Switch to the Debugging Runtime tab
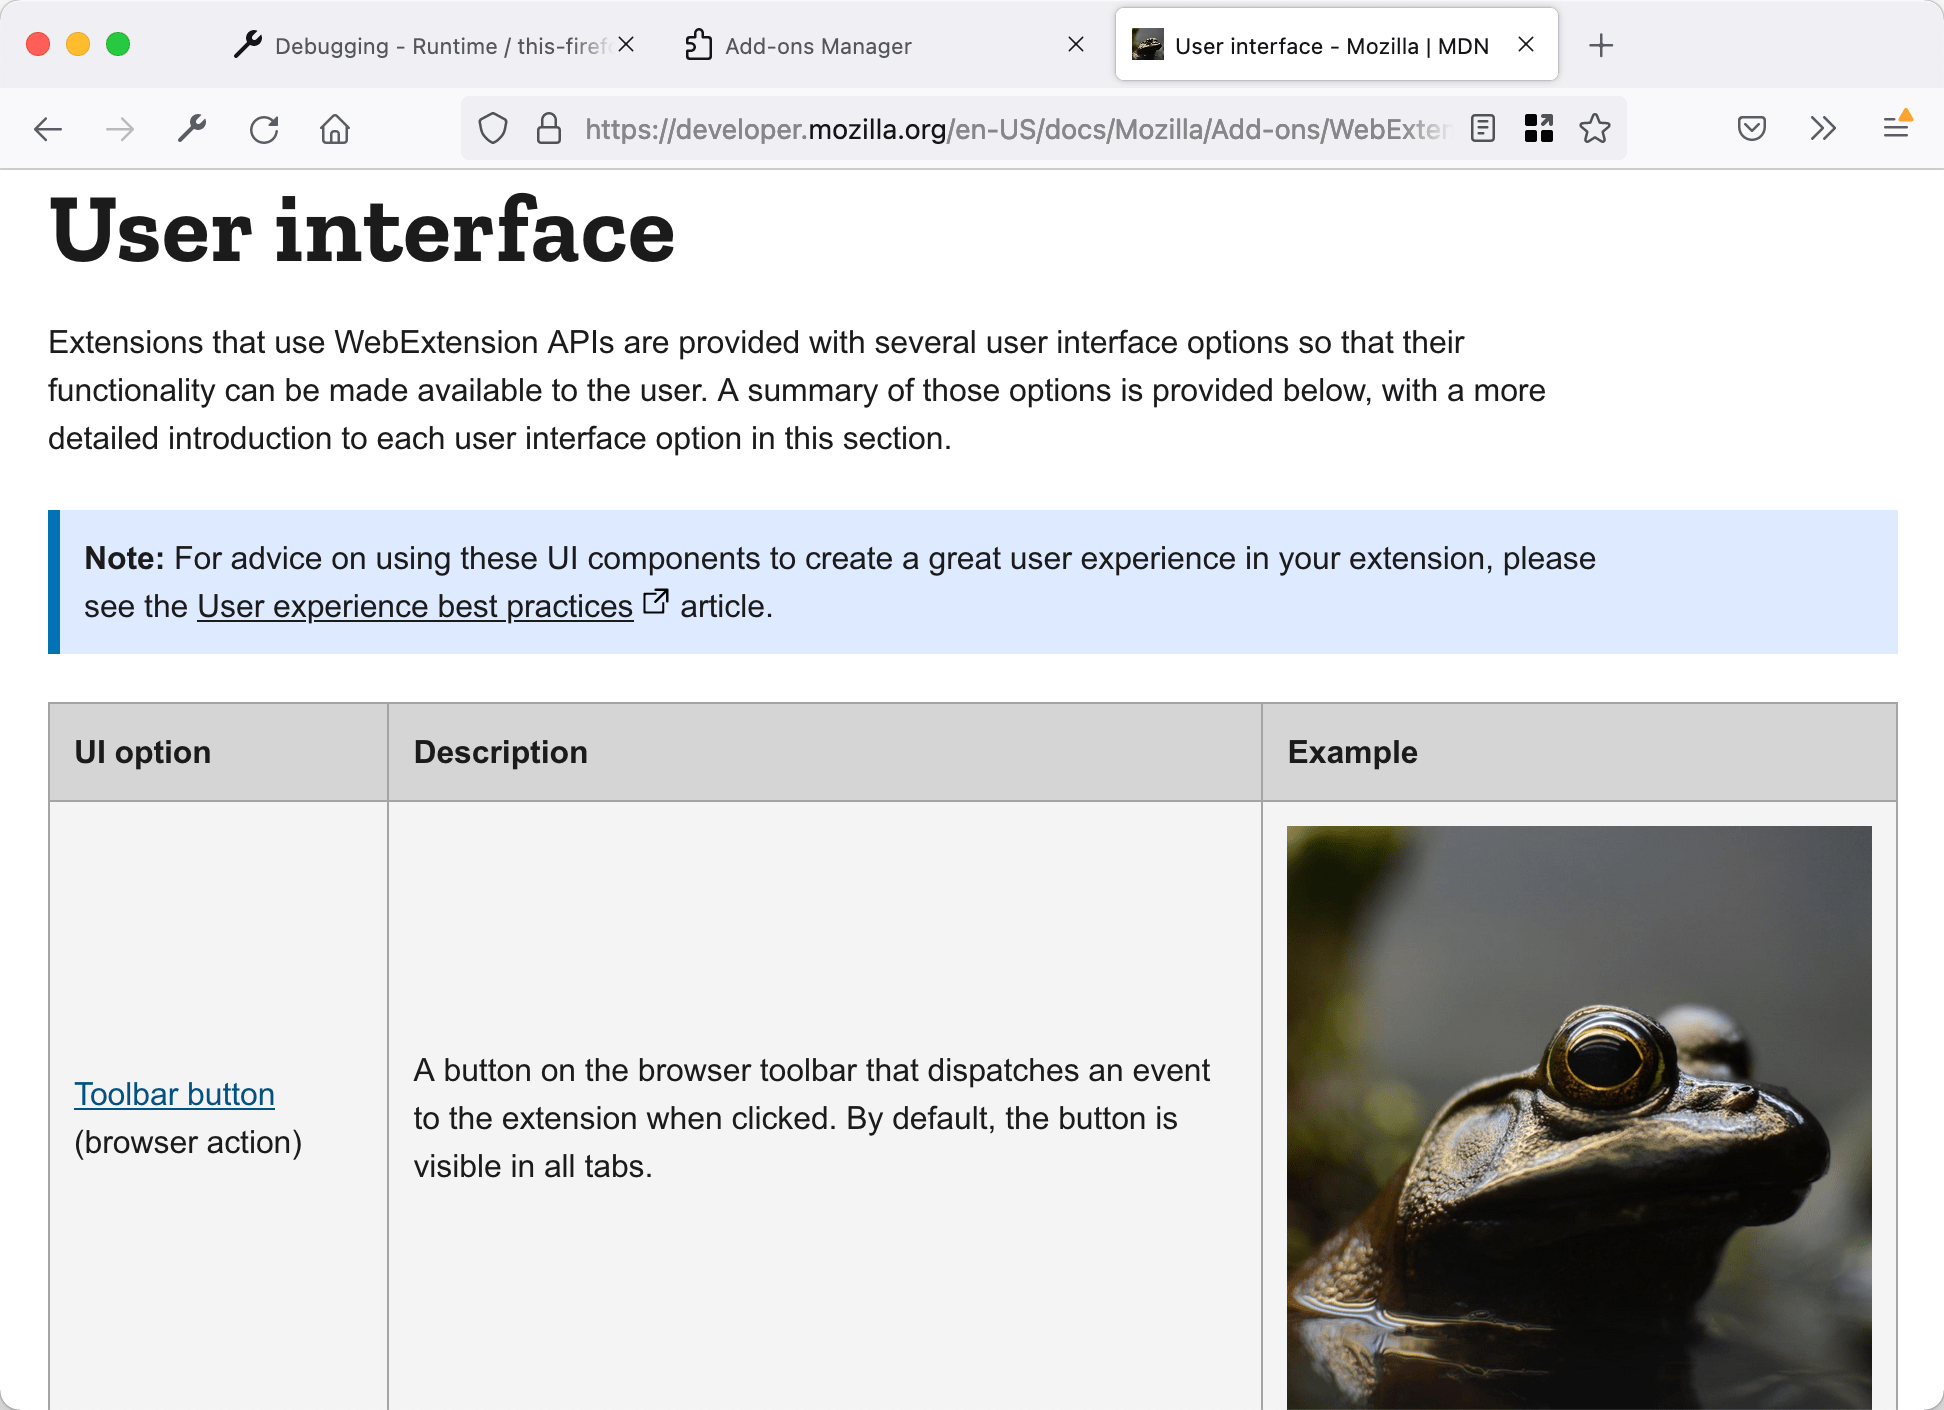The width and height of the screenshot is (1944, 1410). coord(430,45)
